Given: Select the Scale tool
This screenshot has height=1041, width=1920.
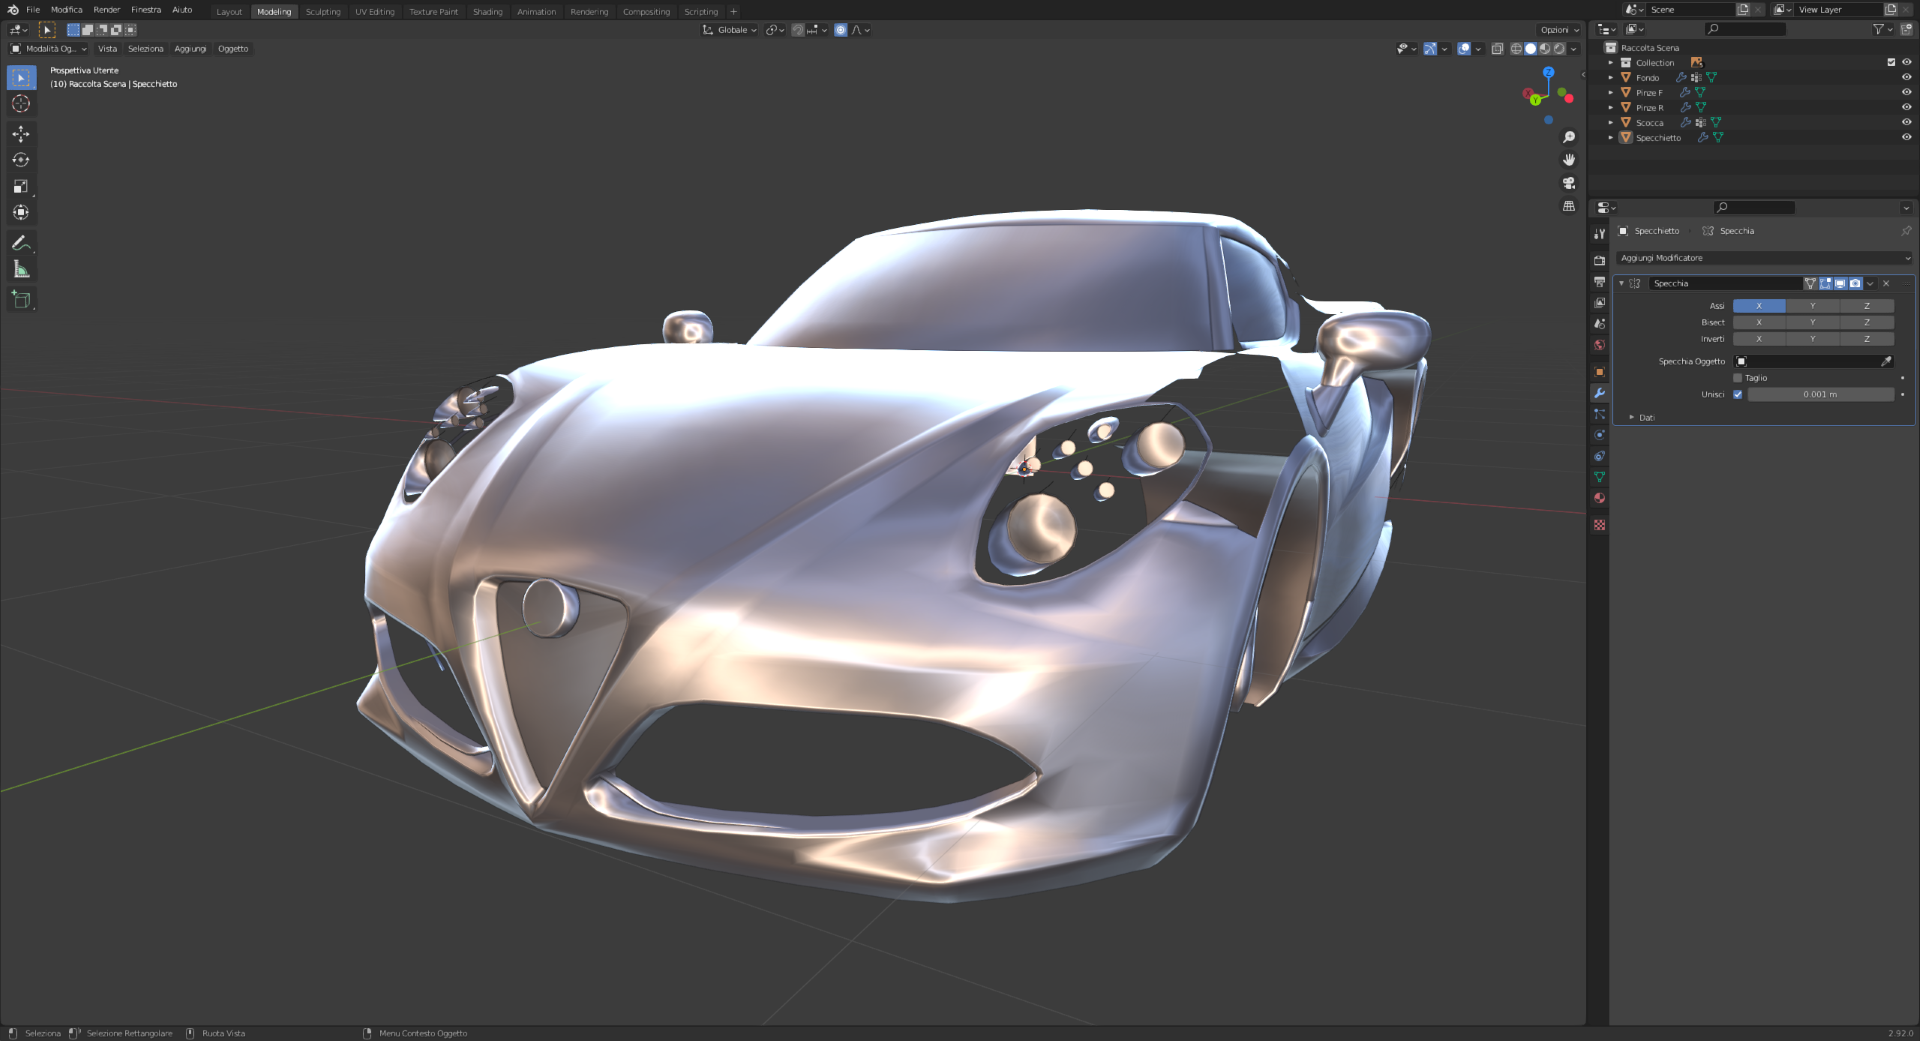Looking at the screenshot, I should point(21,186).
